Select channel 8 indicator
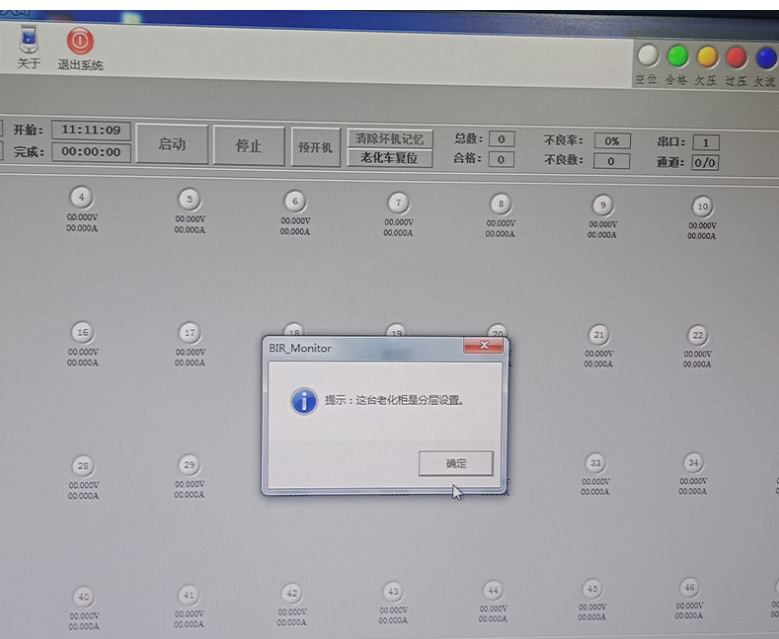The width and height of the screenshot is (779, 639). tap(501, 204)
